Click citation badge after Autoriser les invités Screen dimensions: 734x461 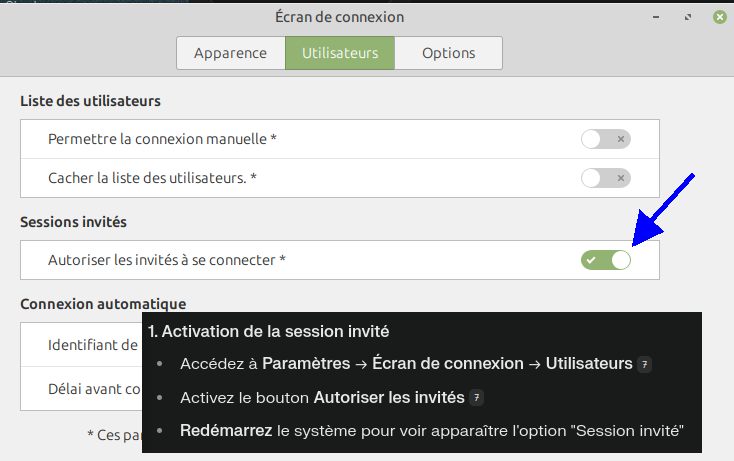tap(477, 398)
